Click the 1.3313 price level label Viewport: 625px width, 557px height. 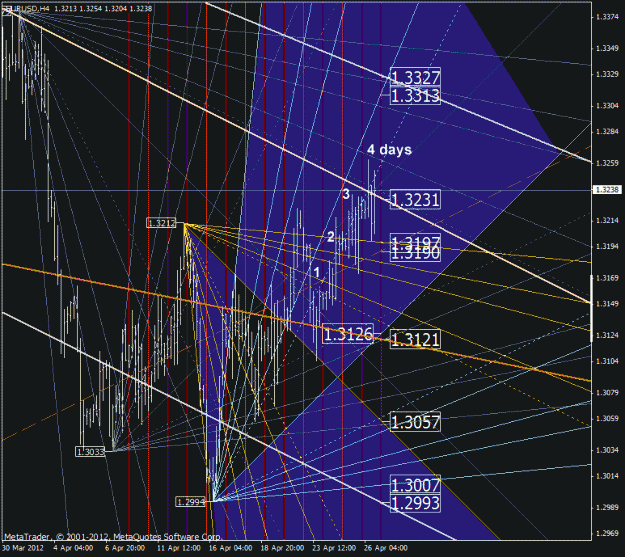click(415, 96)
